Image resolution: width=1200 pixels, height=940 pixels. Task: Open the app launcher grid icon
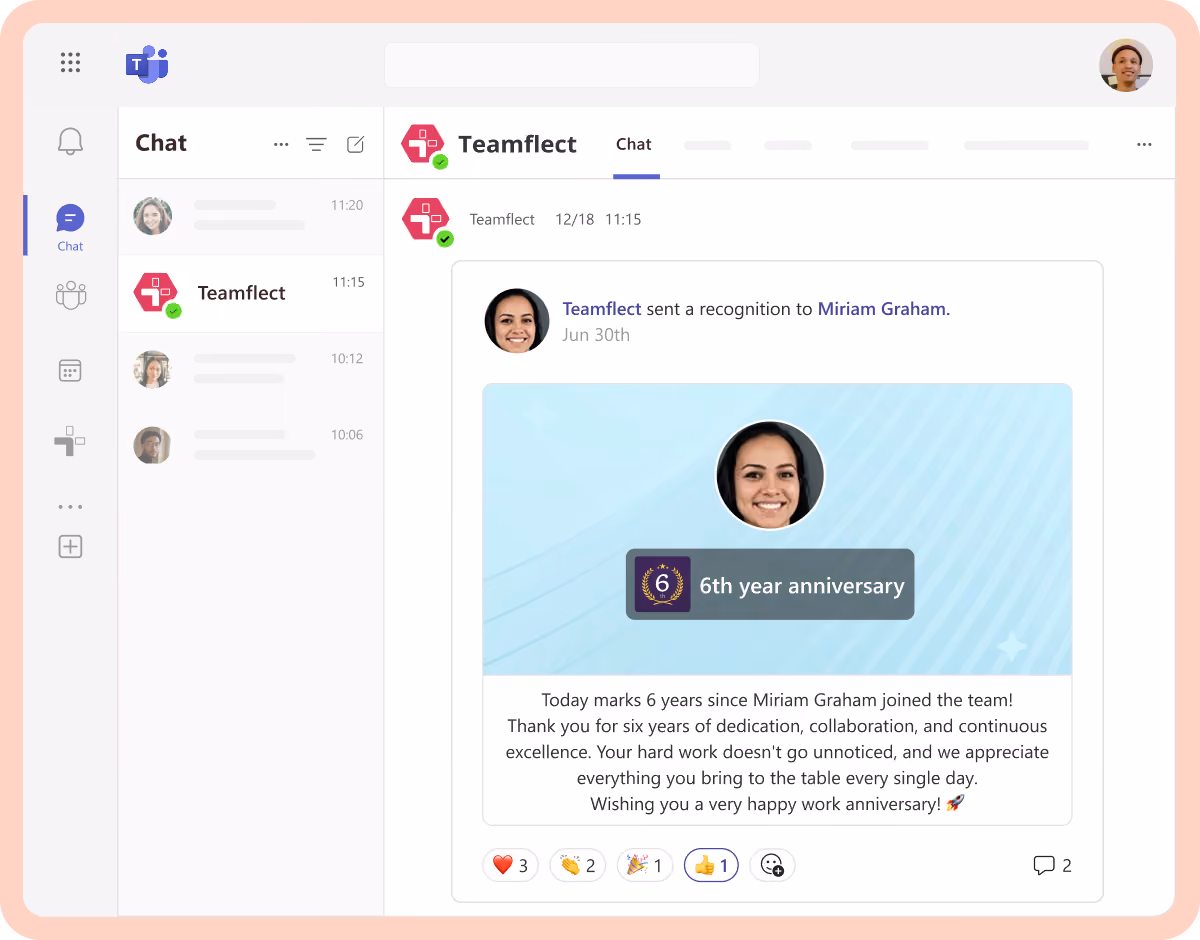tap(70, 63)
